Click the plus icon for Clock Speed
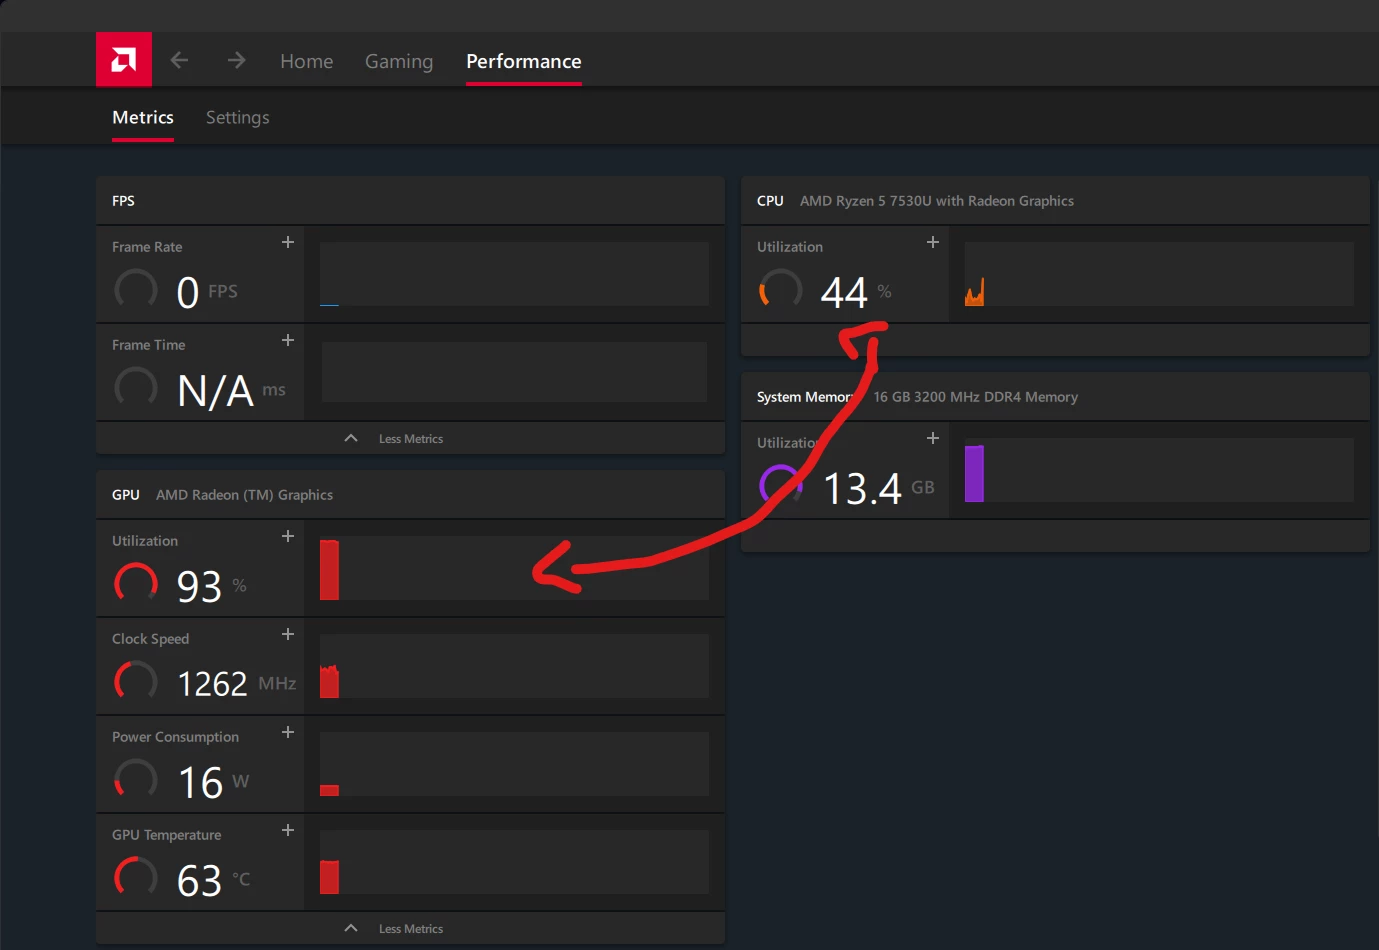1379x950 pixels. point(288,634)
